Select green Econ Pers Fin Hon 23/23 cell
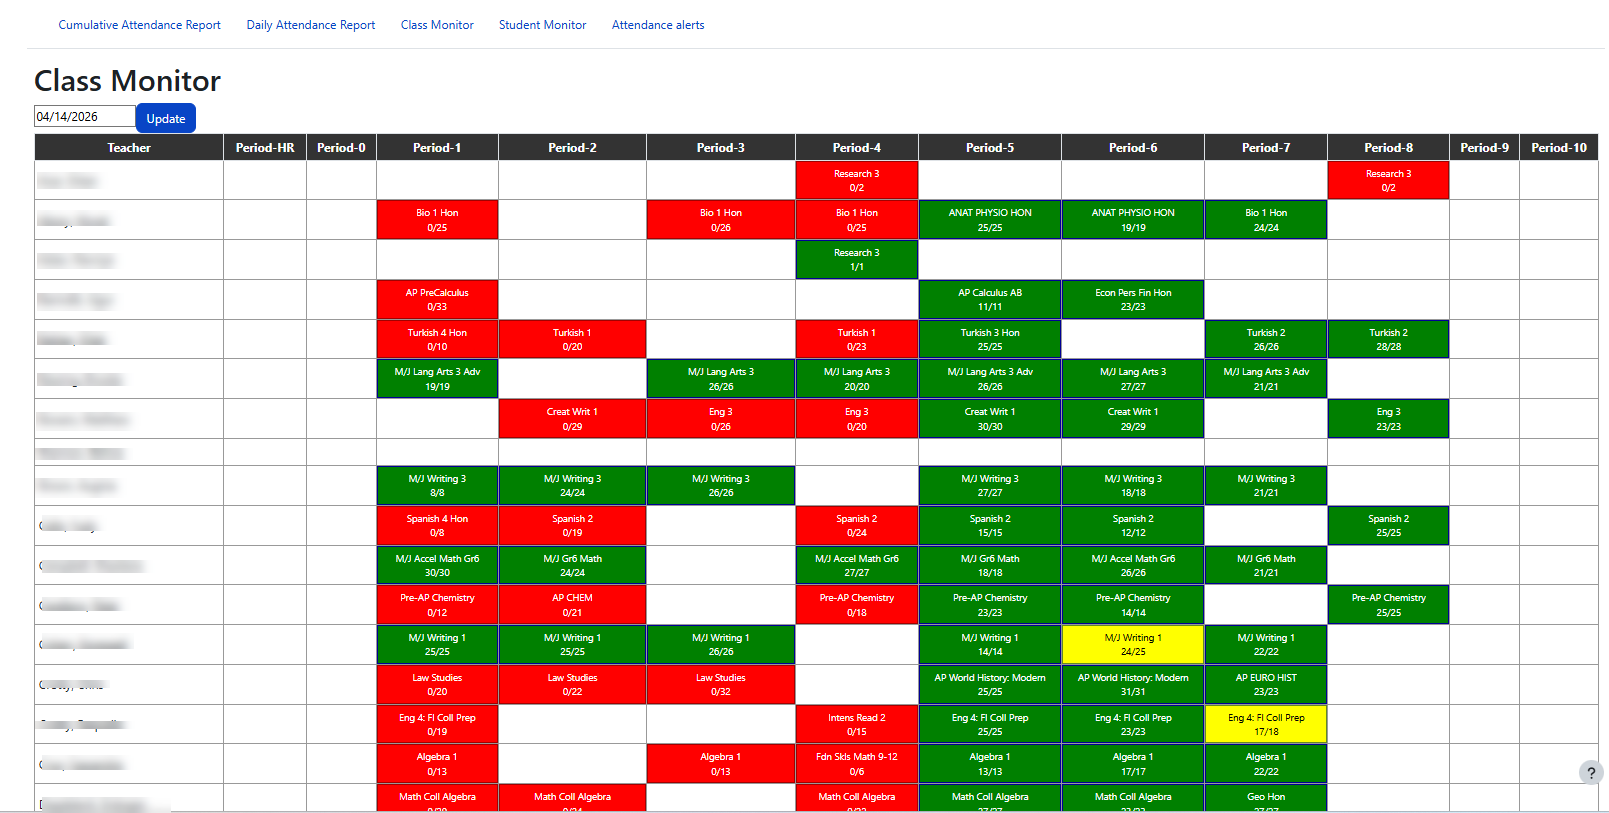Viewport: 1609px width, 813px height. (1133, 300)
